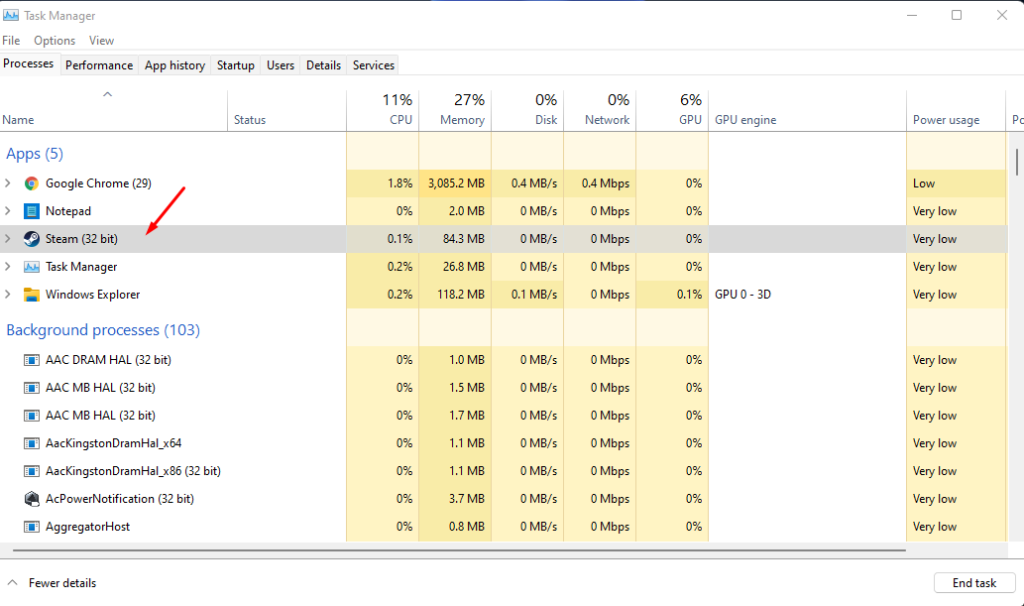Click the AAC DRAM HAL process icon

[x=31, y=360]
